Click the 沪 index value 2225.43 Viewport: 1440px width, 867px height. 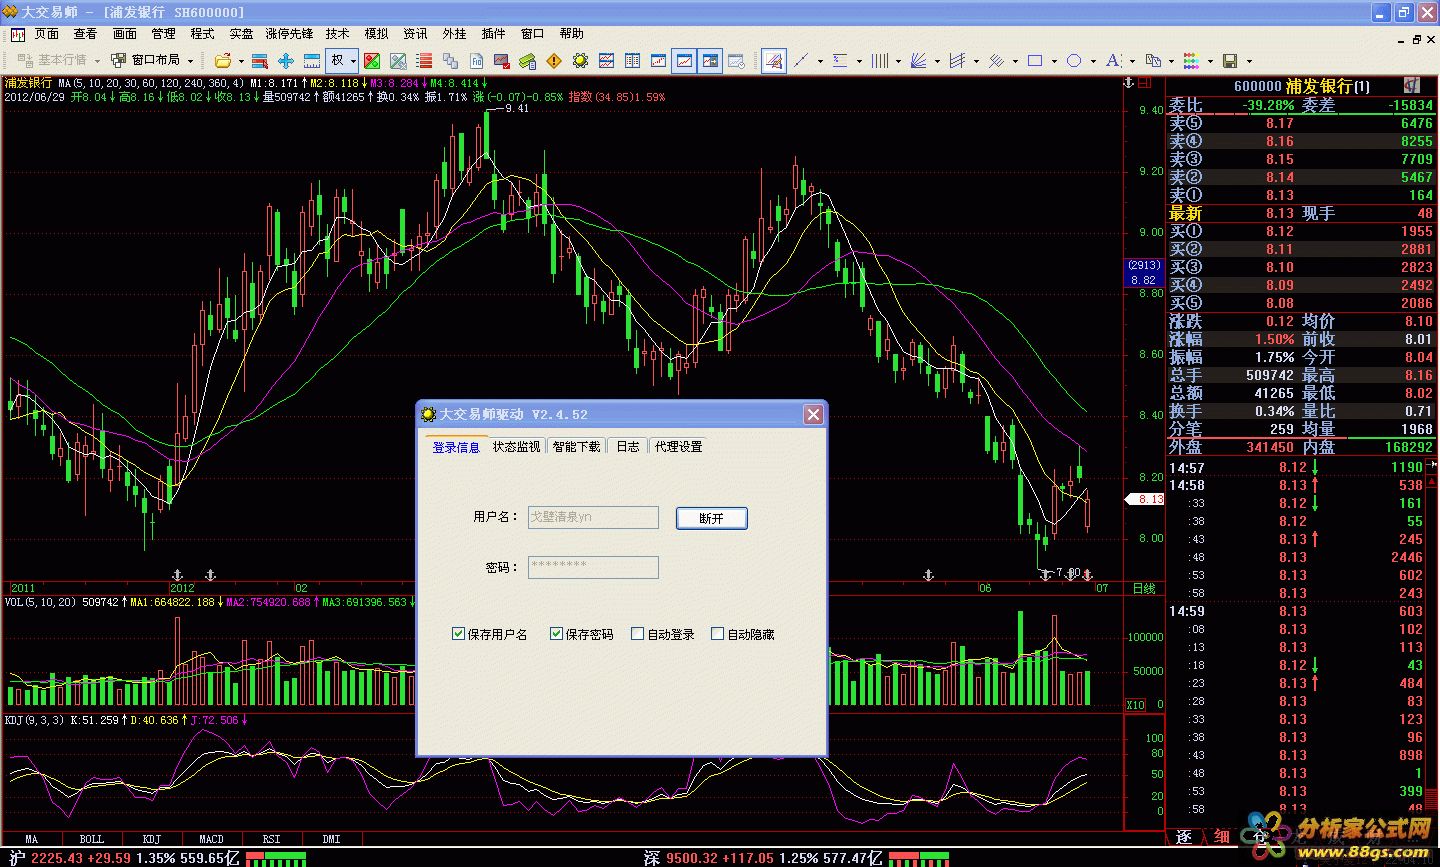click(x=57, y=858)
